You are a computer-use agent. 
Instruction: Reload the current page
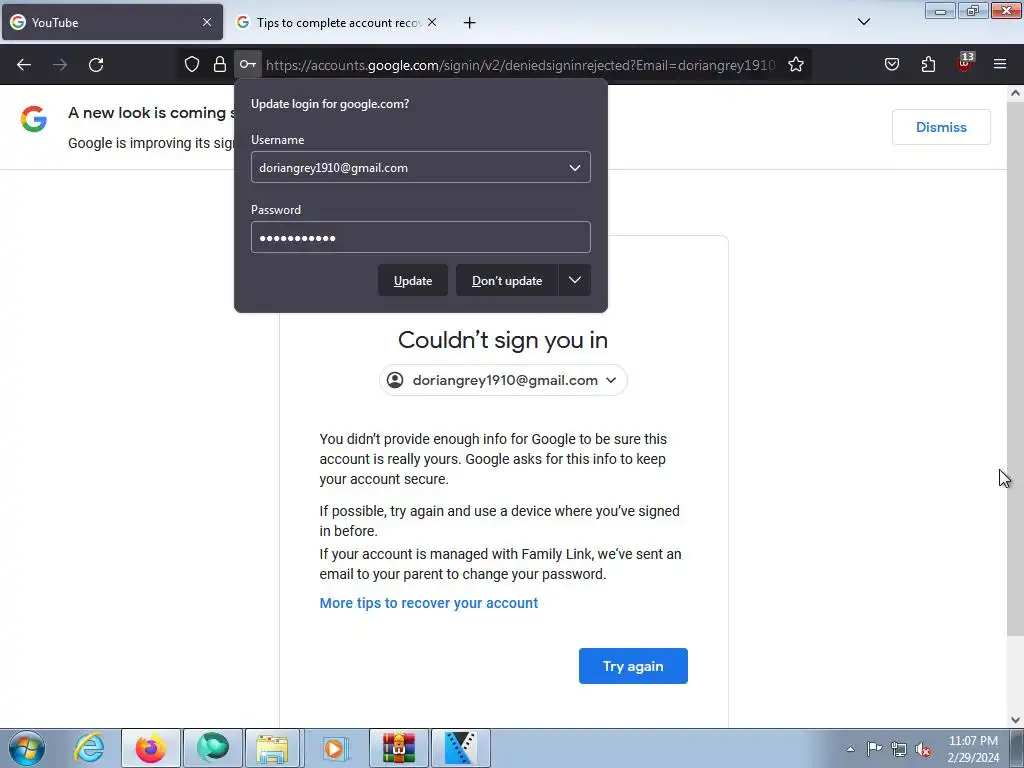(x=96, y=65)
